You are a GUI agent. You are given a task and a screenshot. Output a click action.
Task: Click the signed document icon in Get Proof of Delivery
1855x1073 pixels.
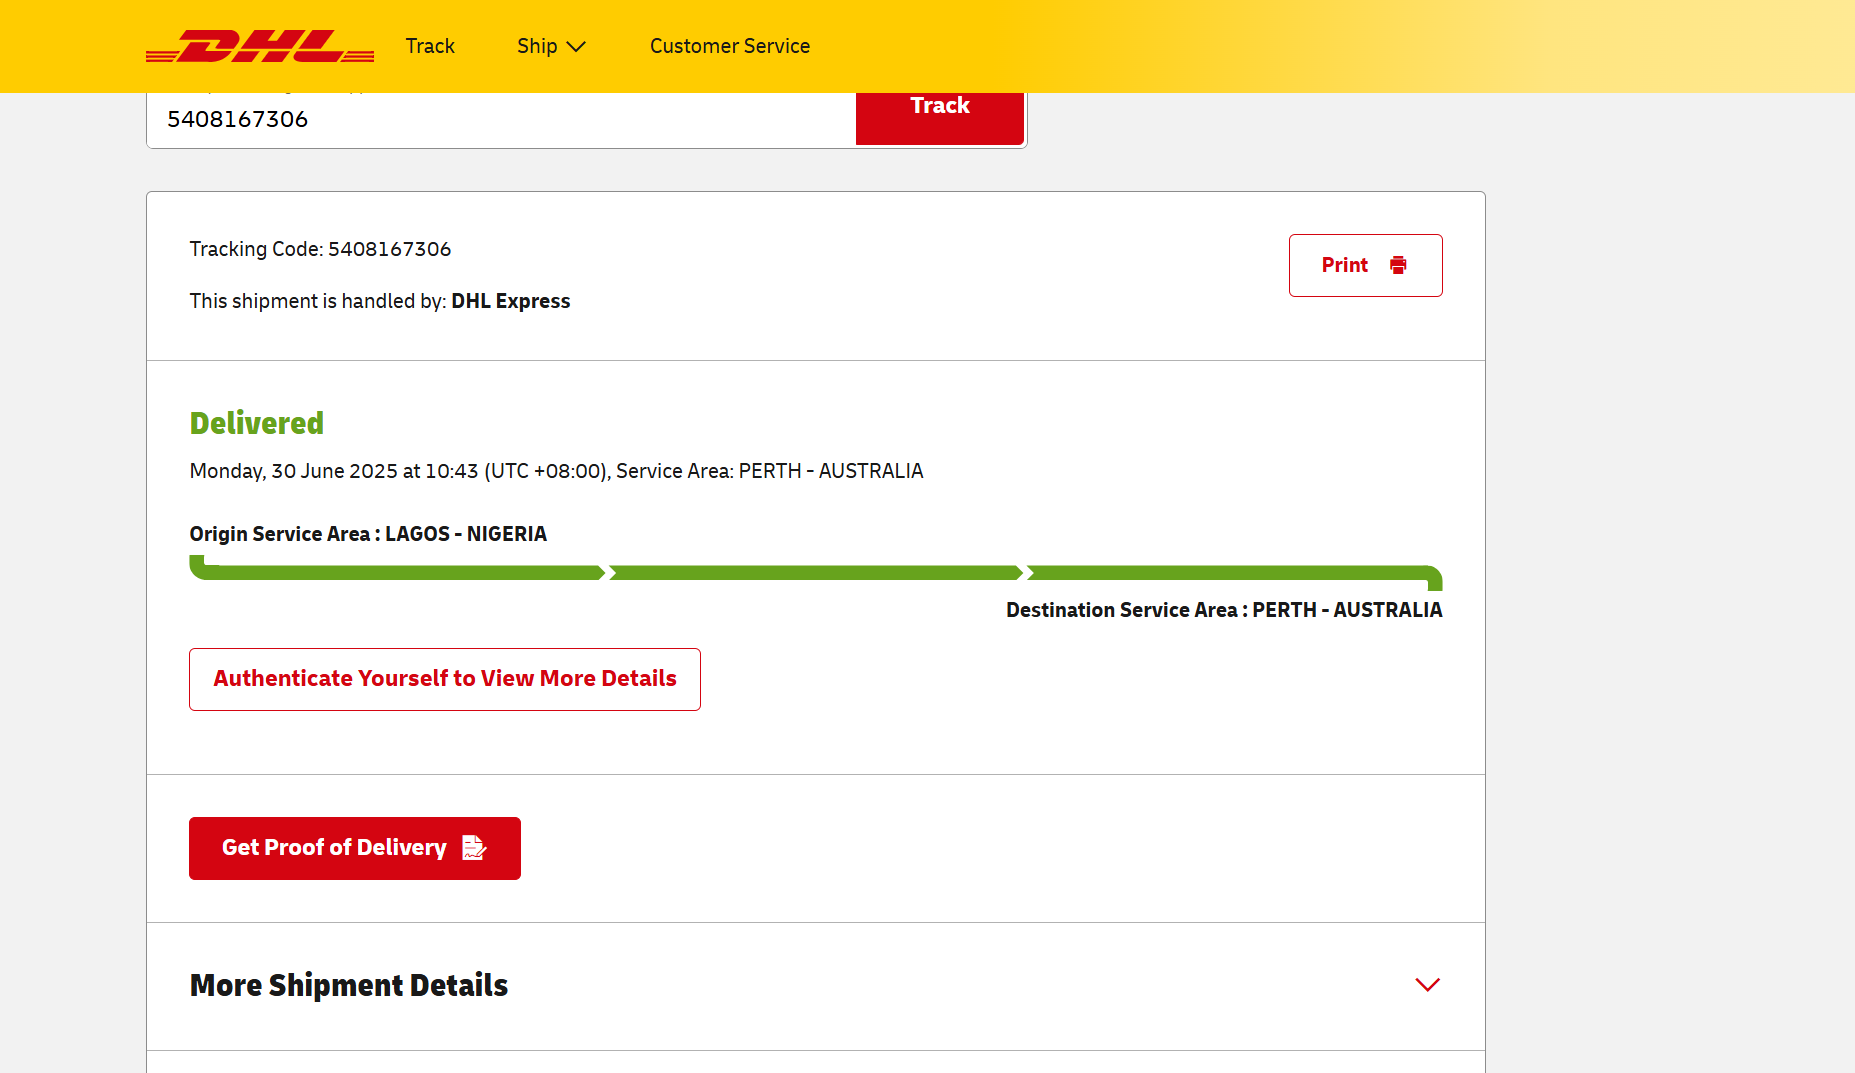point(474,848)
